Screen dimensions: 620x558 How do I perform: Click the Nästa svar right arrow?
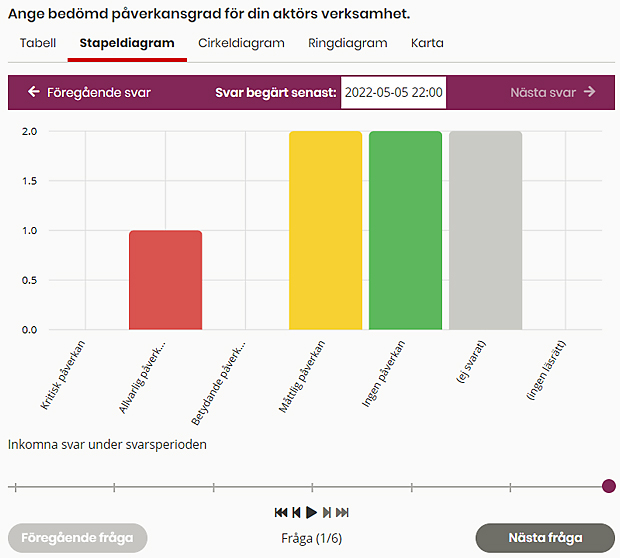(590, 92)
